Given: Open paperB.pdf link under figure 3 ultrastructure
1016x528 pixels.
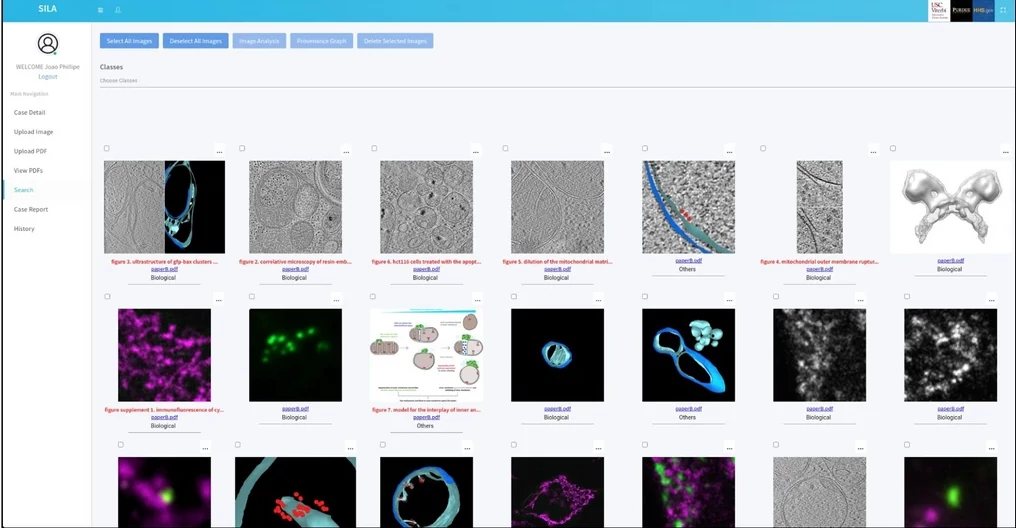Looking at the screenshot, I should point(164,270).
